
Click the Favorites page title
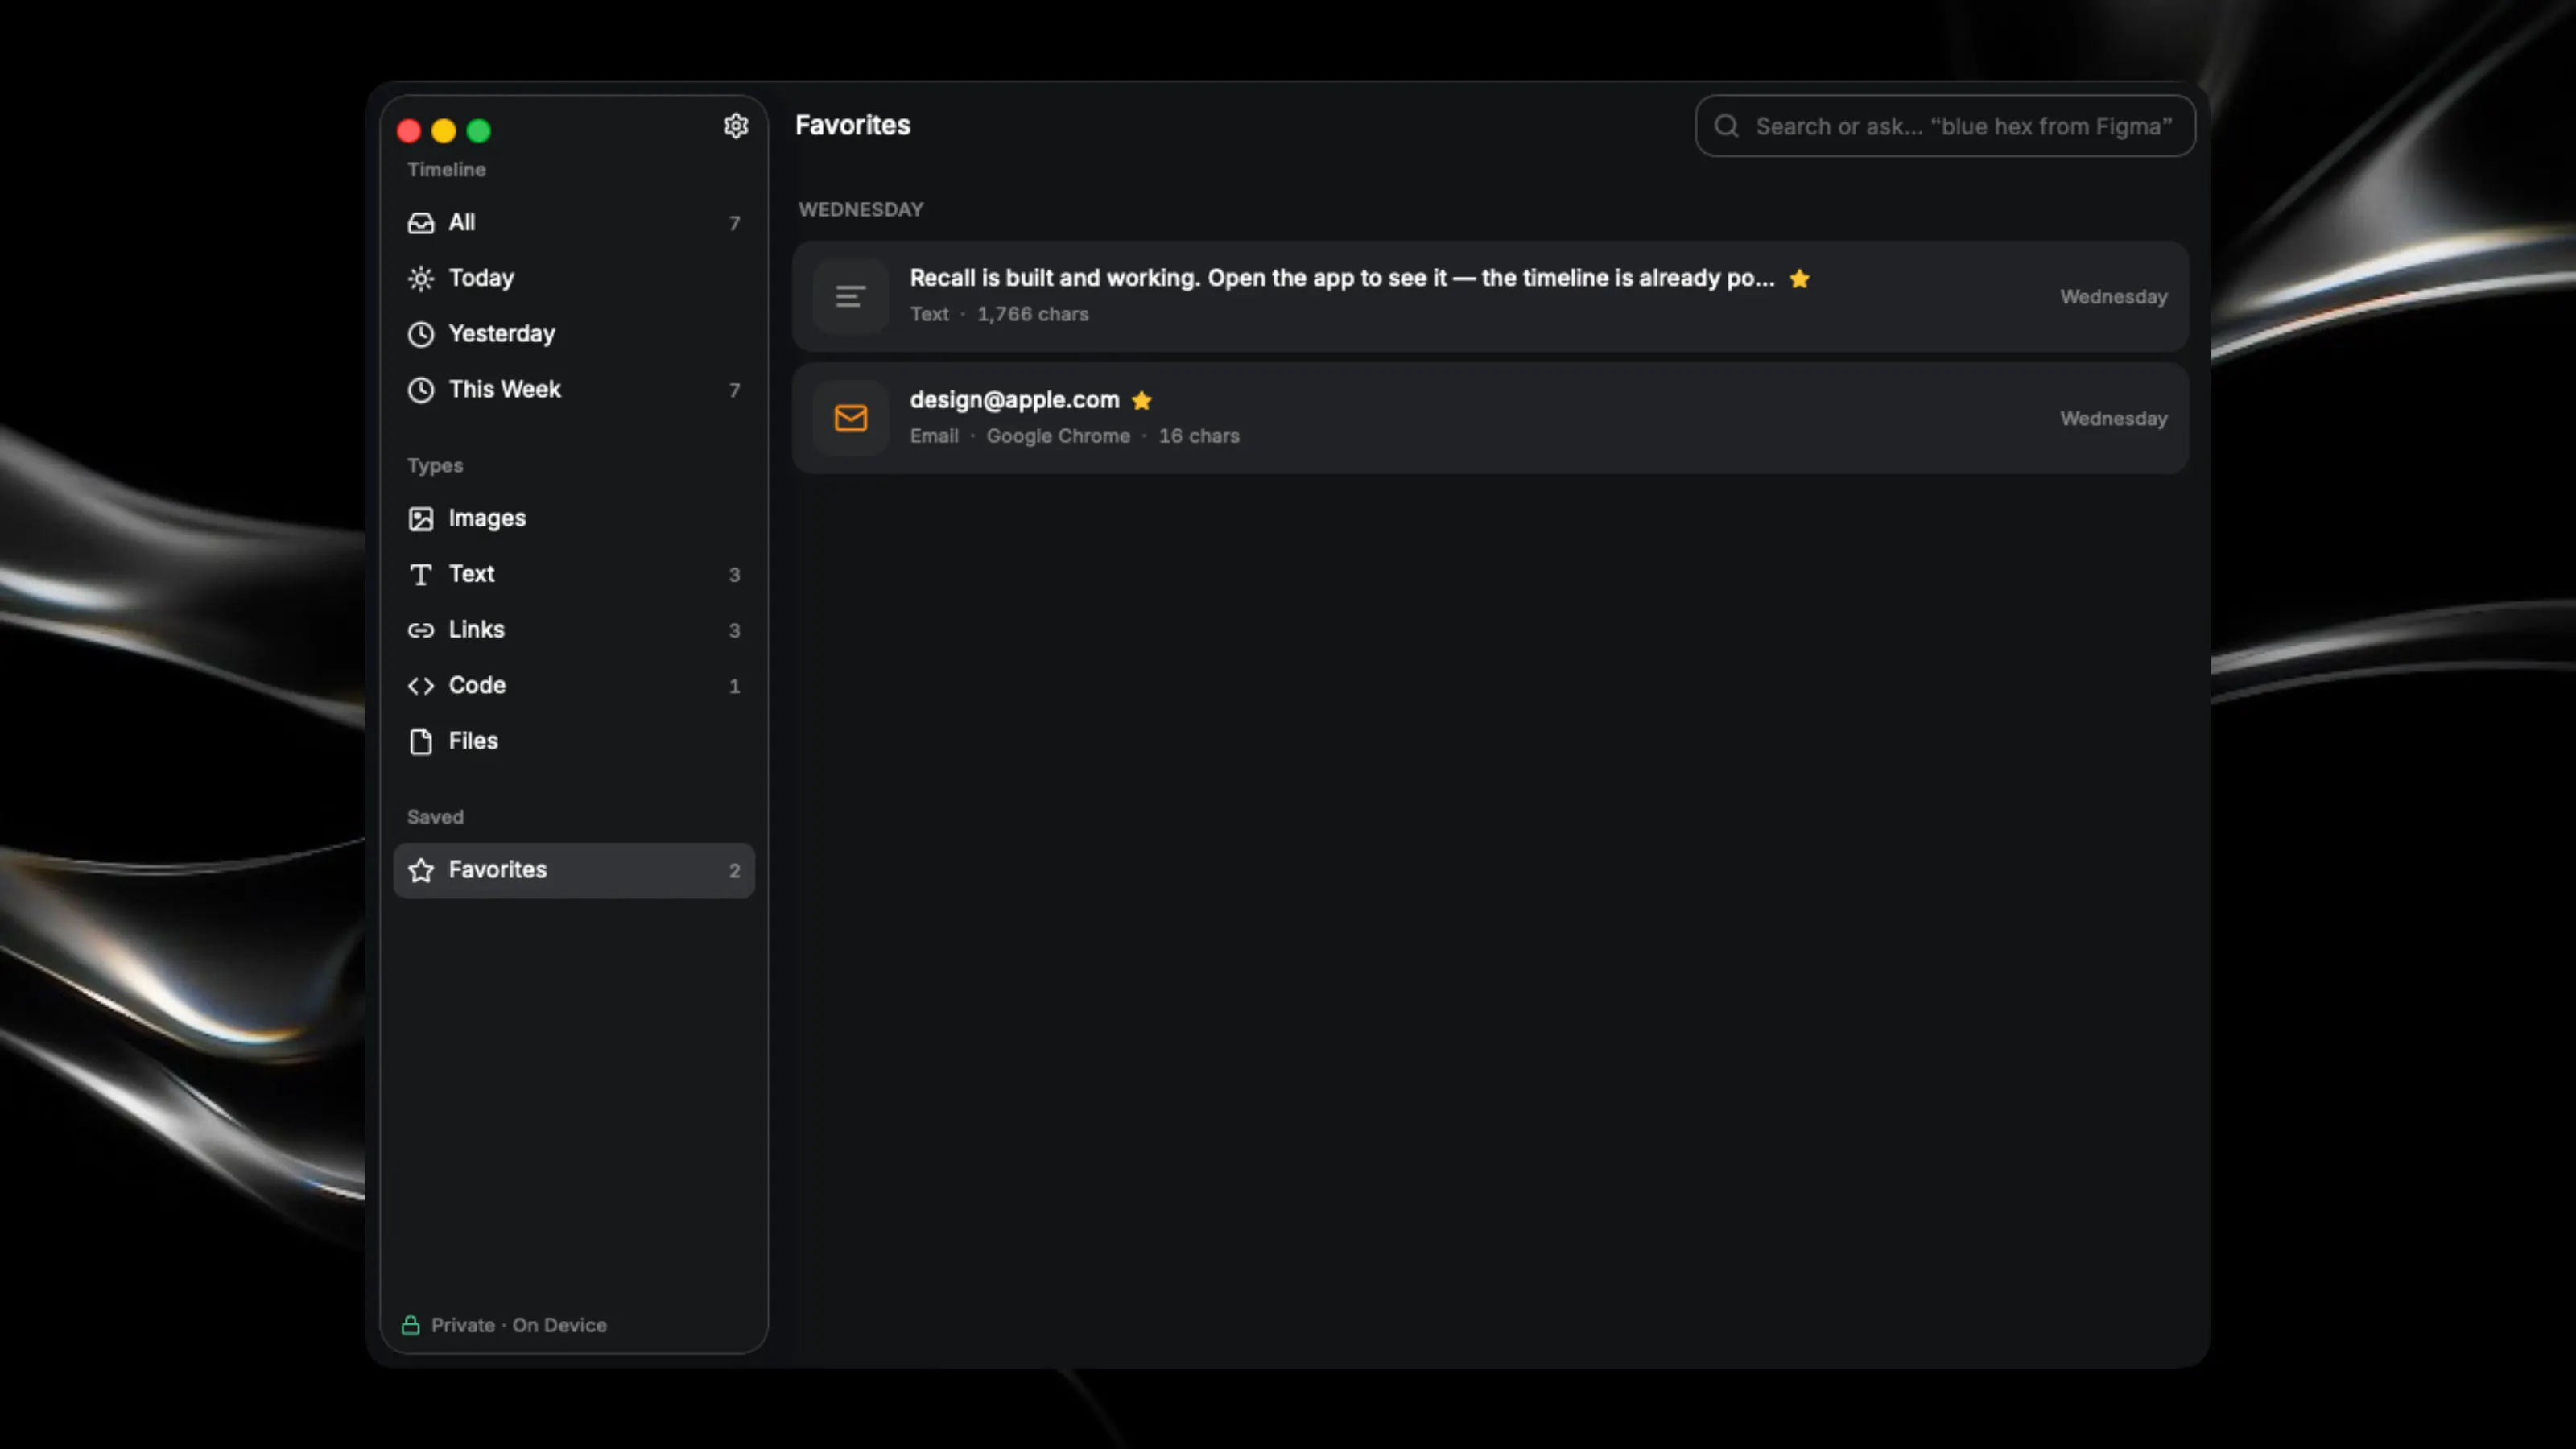tap(852, 125)
